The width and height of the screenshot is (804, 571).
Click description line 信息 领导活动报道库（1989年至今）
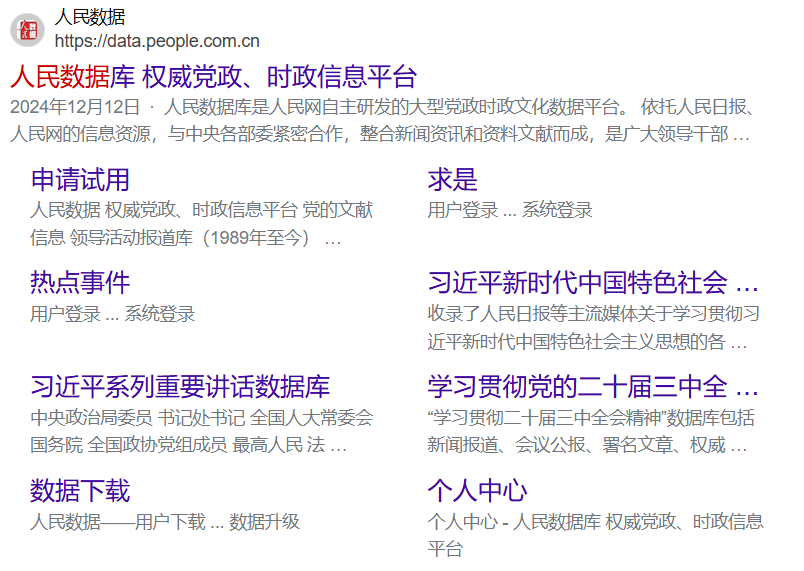click(185, 238)
